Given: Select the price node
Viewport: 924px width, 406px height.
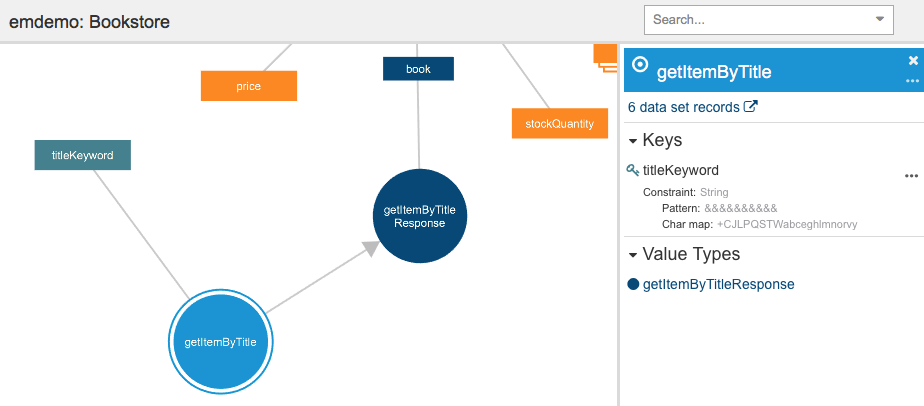Looking at the screenshot, I should pyautogui.click(x=249, y=86).
